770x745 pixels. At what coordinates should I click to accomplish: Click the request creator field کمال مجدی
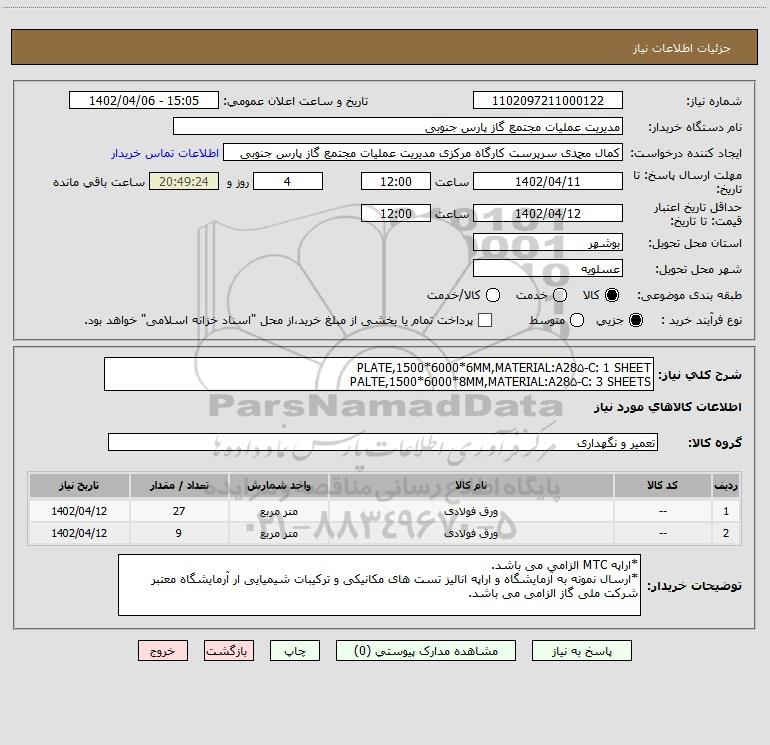click(x=423, y=152)
